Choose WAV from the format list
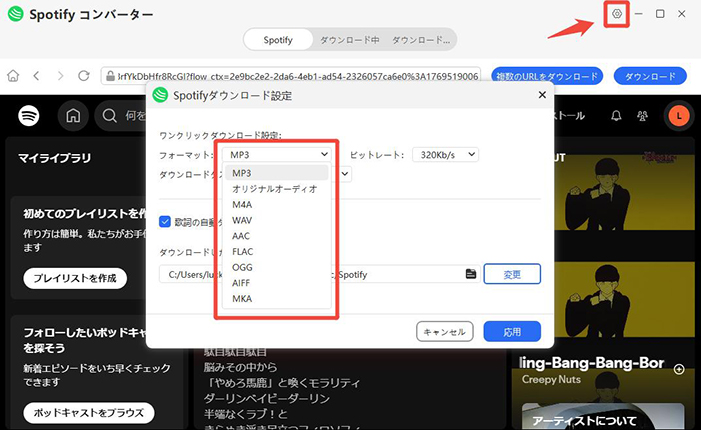 [277, 220]
